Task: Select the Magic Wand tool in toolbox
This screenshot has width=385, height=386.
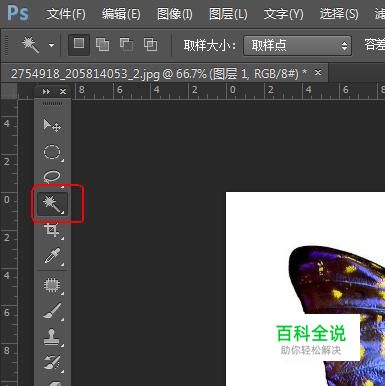Action: [x=52, y=204]
